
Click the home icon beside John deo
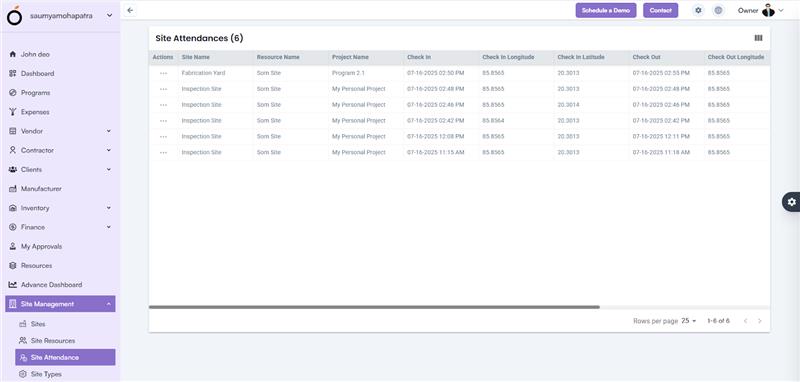coord(13,54)
